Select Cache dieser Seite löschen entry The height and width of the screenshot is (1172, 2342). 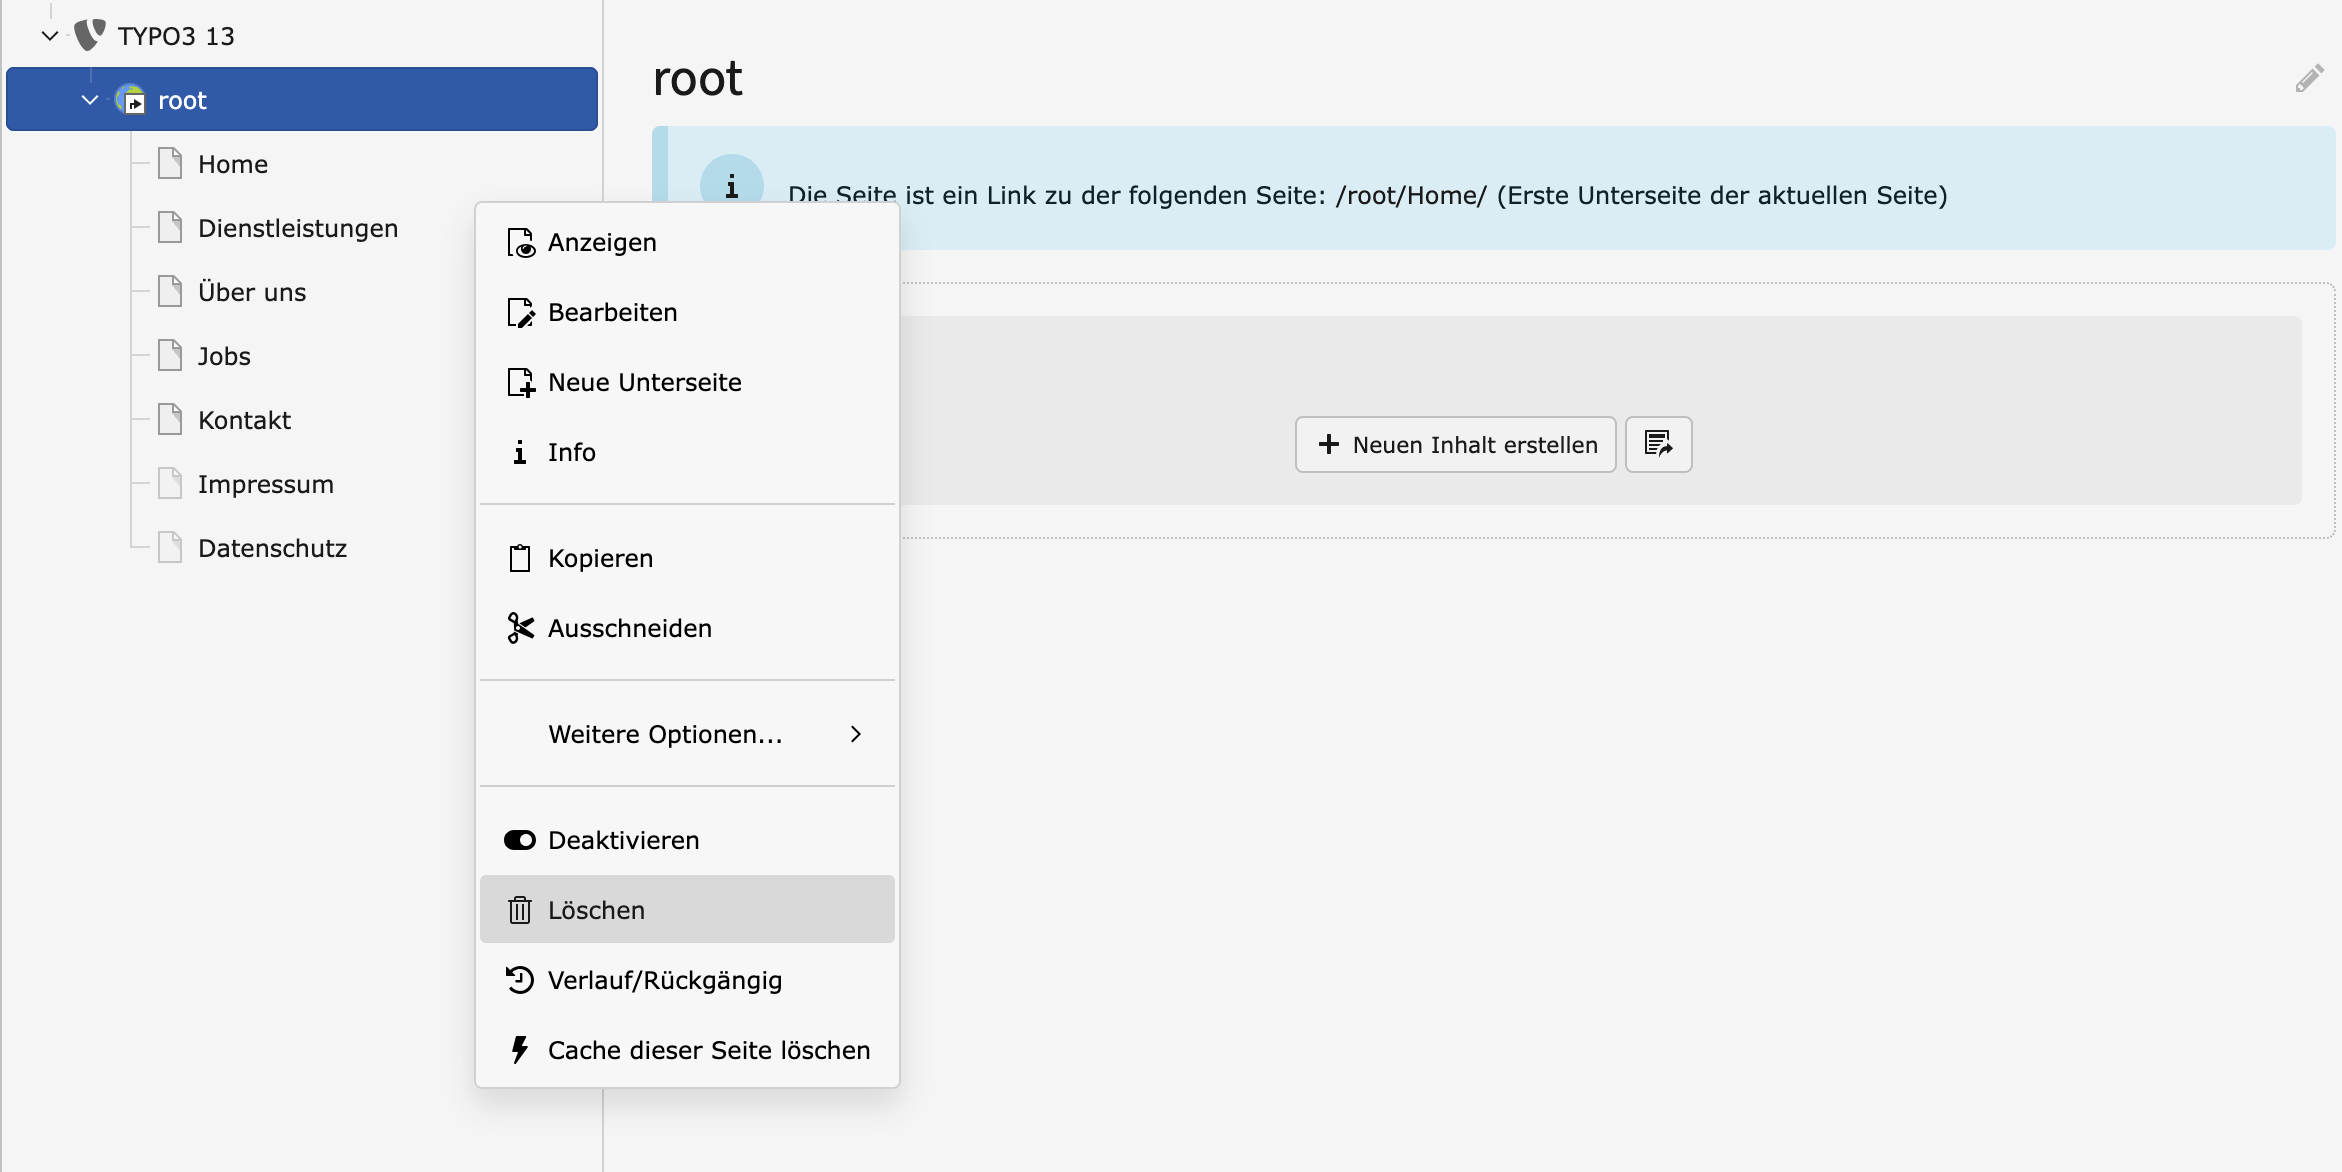pos(708,1050)
